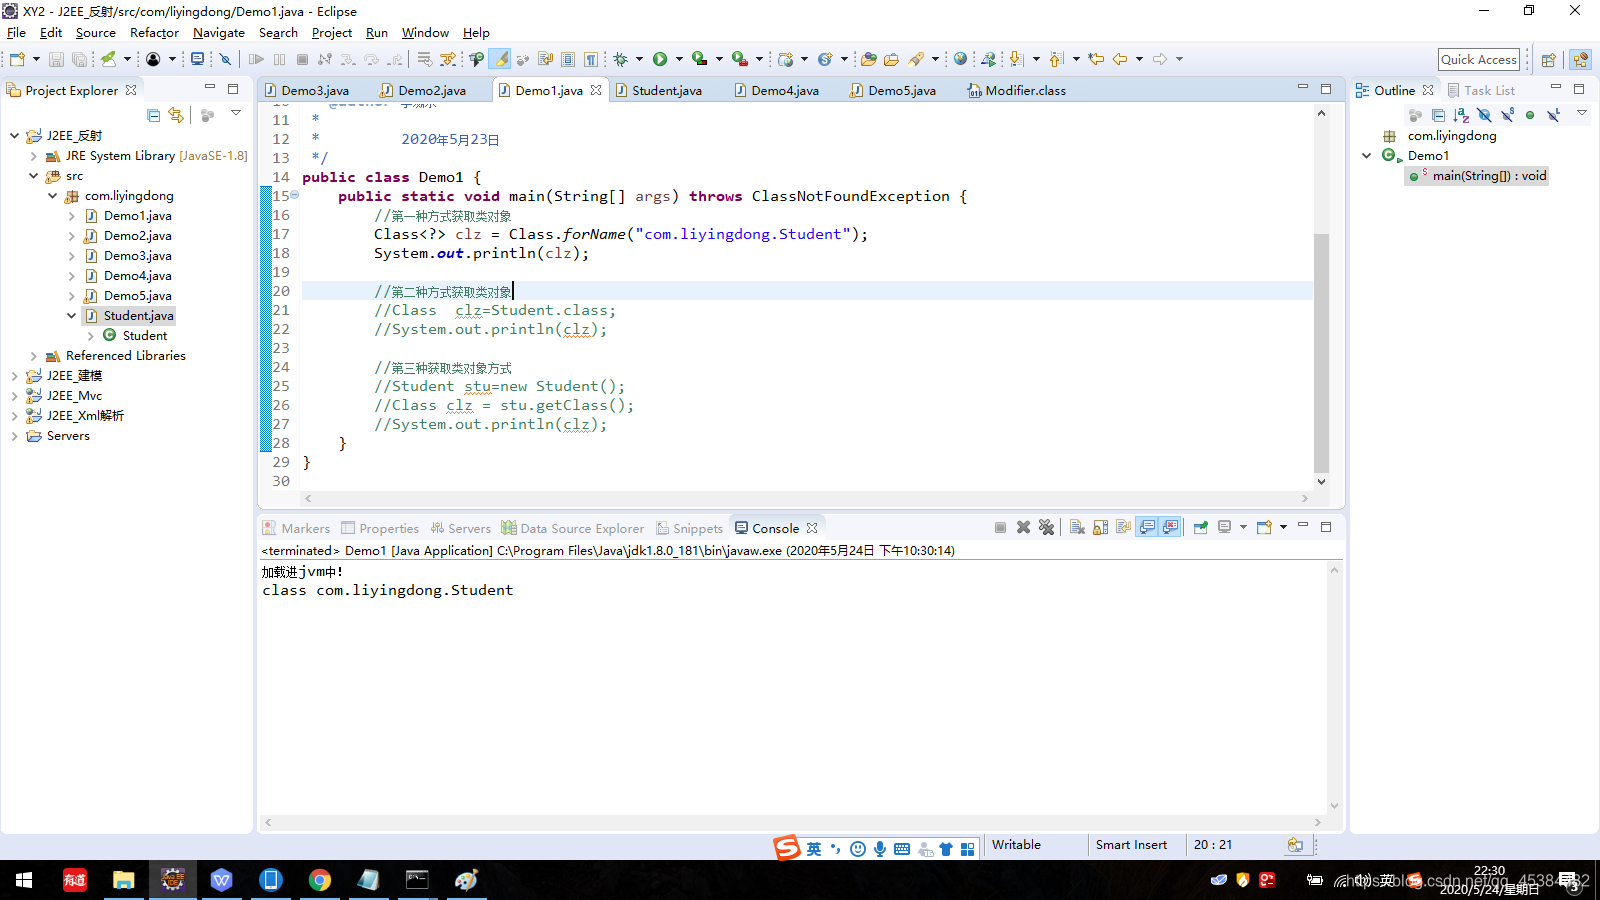
Task: Open the Navigate menu
Action: pyautogui.click(x=218, y=32)
